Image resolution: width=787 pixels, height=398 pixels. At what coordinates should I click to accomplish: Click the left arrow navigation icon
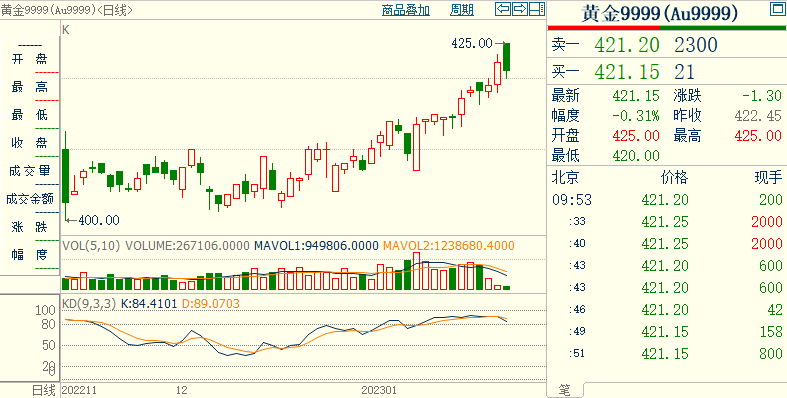503,9
